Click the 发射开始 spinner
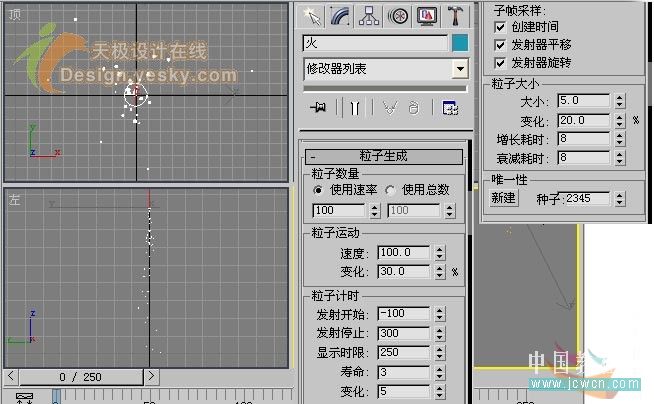Viewport: 654px width, 404px height. click(x=440, y=314)
